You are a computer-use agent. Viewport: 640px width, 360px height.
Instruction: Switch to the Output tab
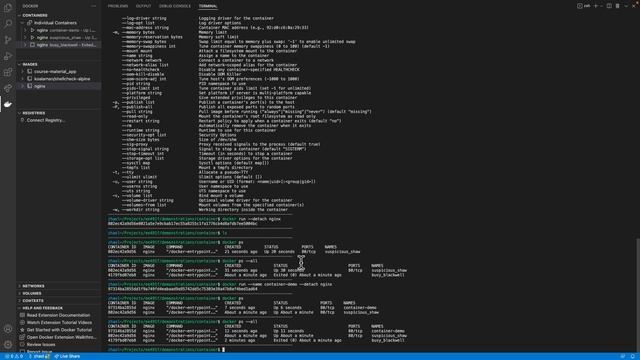(143, 6)
